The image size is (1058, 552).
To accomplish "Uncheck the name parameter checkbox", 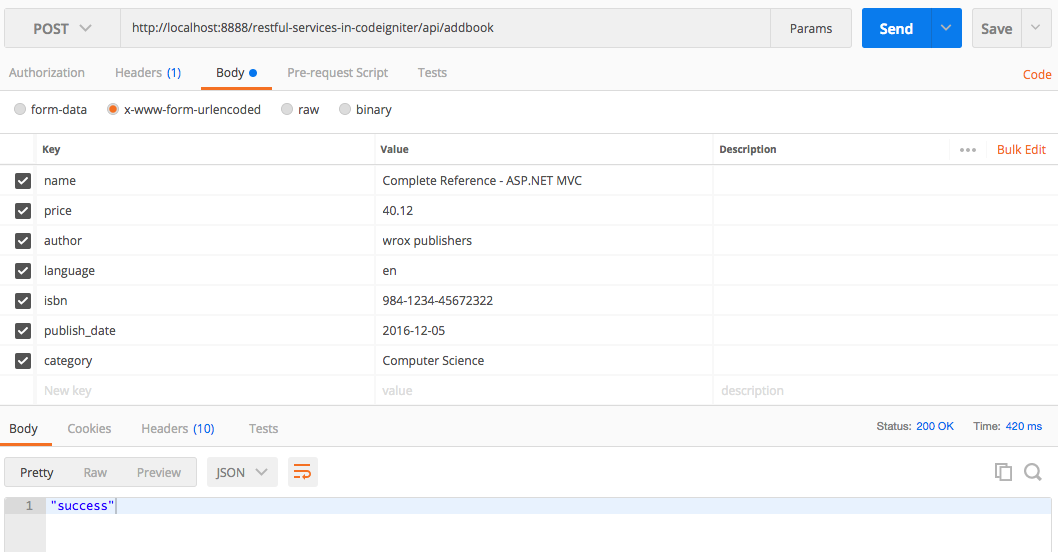I will pyautogui.click(x=23, y=181).
